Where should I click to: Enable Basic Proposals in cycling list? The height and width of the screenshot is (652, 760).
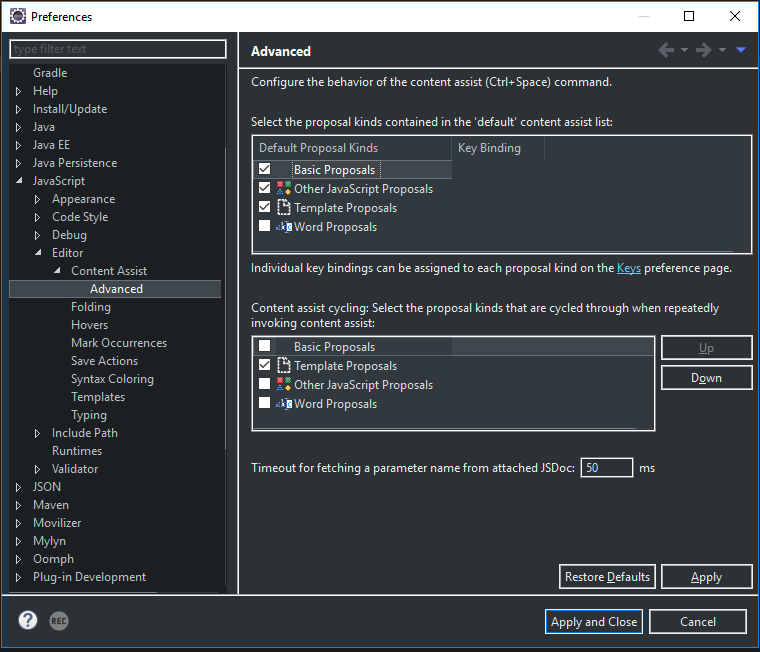click(265, 346)
